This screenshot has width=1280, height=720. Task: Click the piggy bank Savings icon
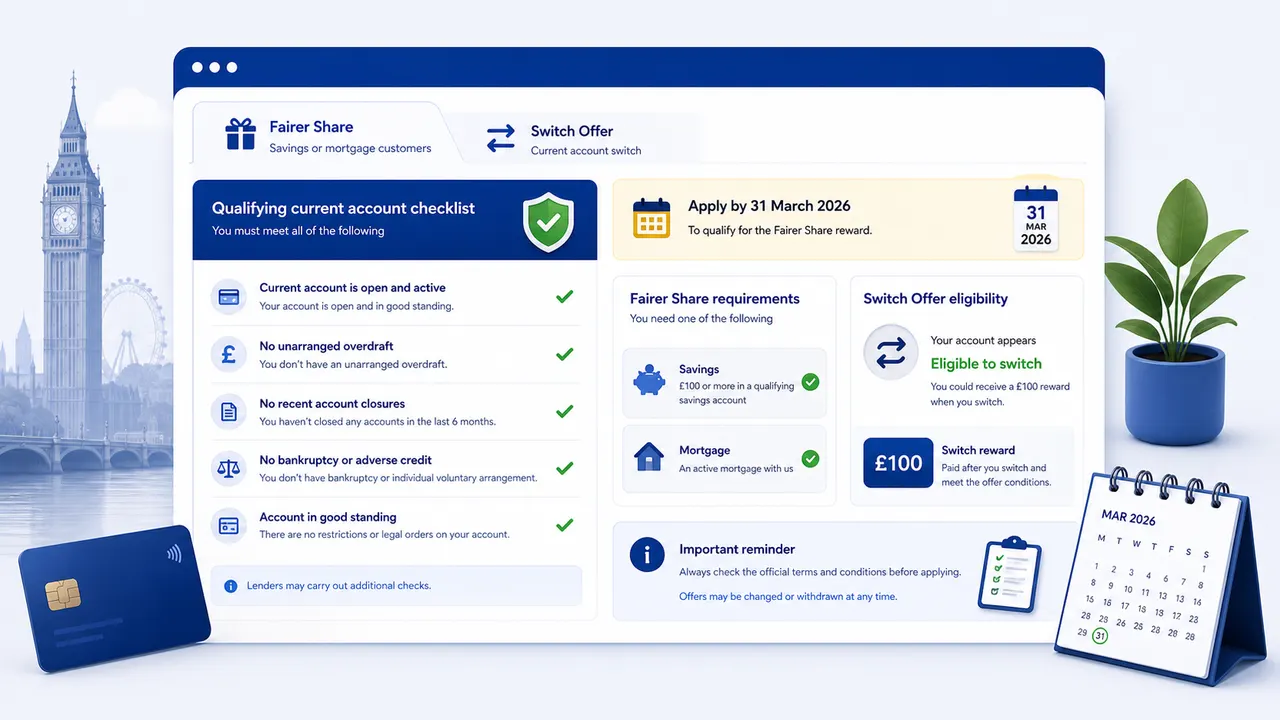649,382
